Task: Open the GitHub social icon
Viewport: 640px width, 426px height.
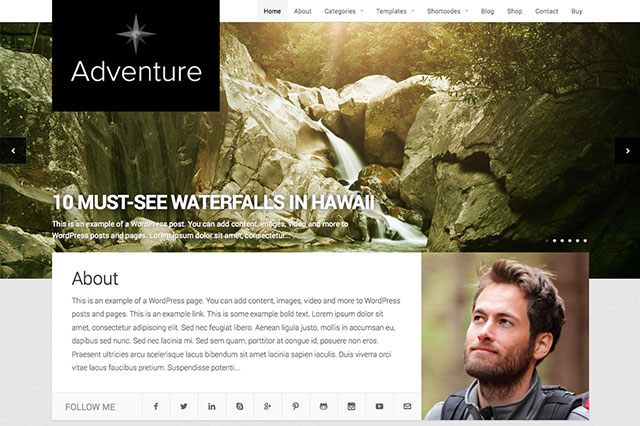Action: point(324,406)
